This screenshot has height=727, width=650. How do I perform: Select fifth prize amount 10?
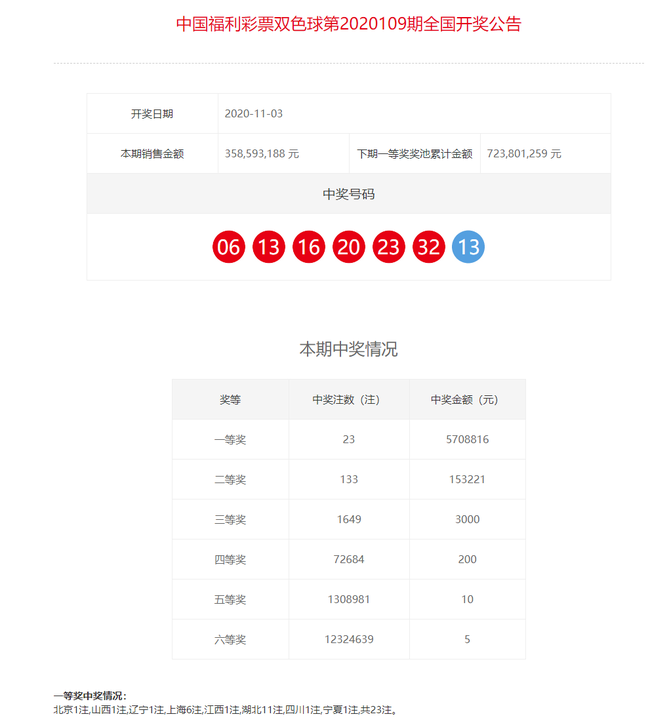point(467,599)
